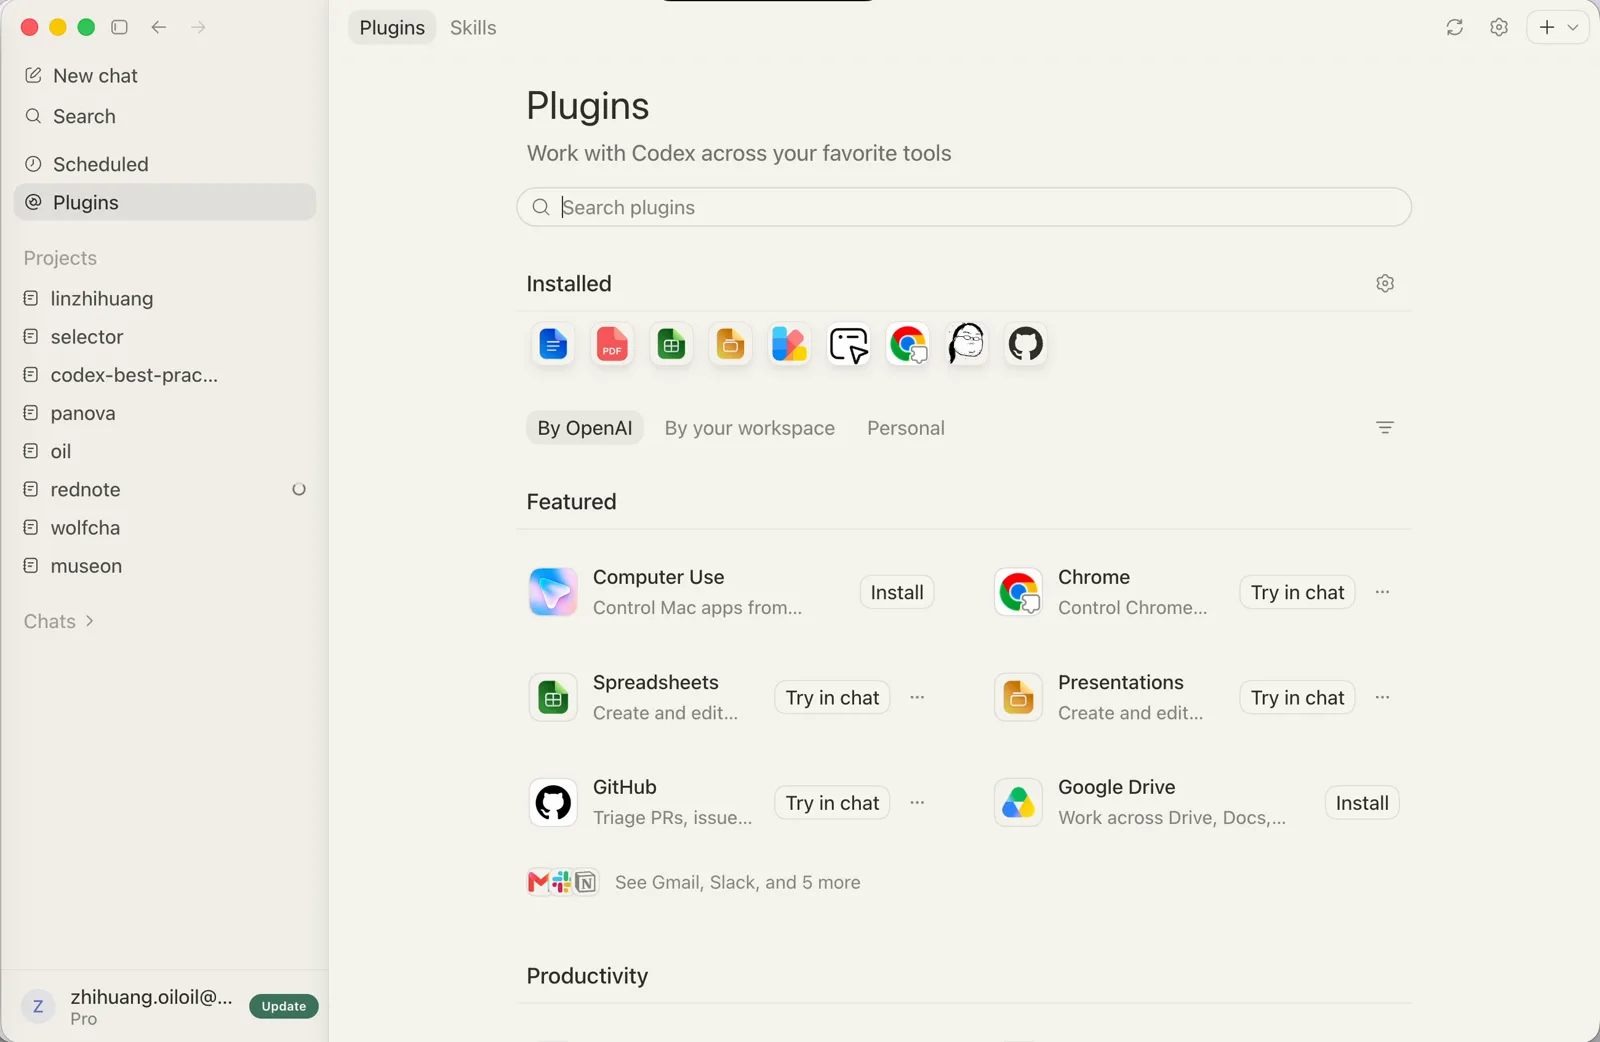The image size is (1600, 1042).
Task: Open 'See Gmail, Slack, and 5 more' link
Action: point(738,882)
